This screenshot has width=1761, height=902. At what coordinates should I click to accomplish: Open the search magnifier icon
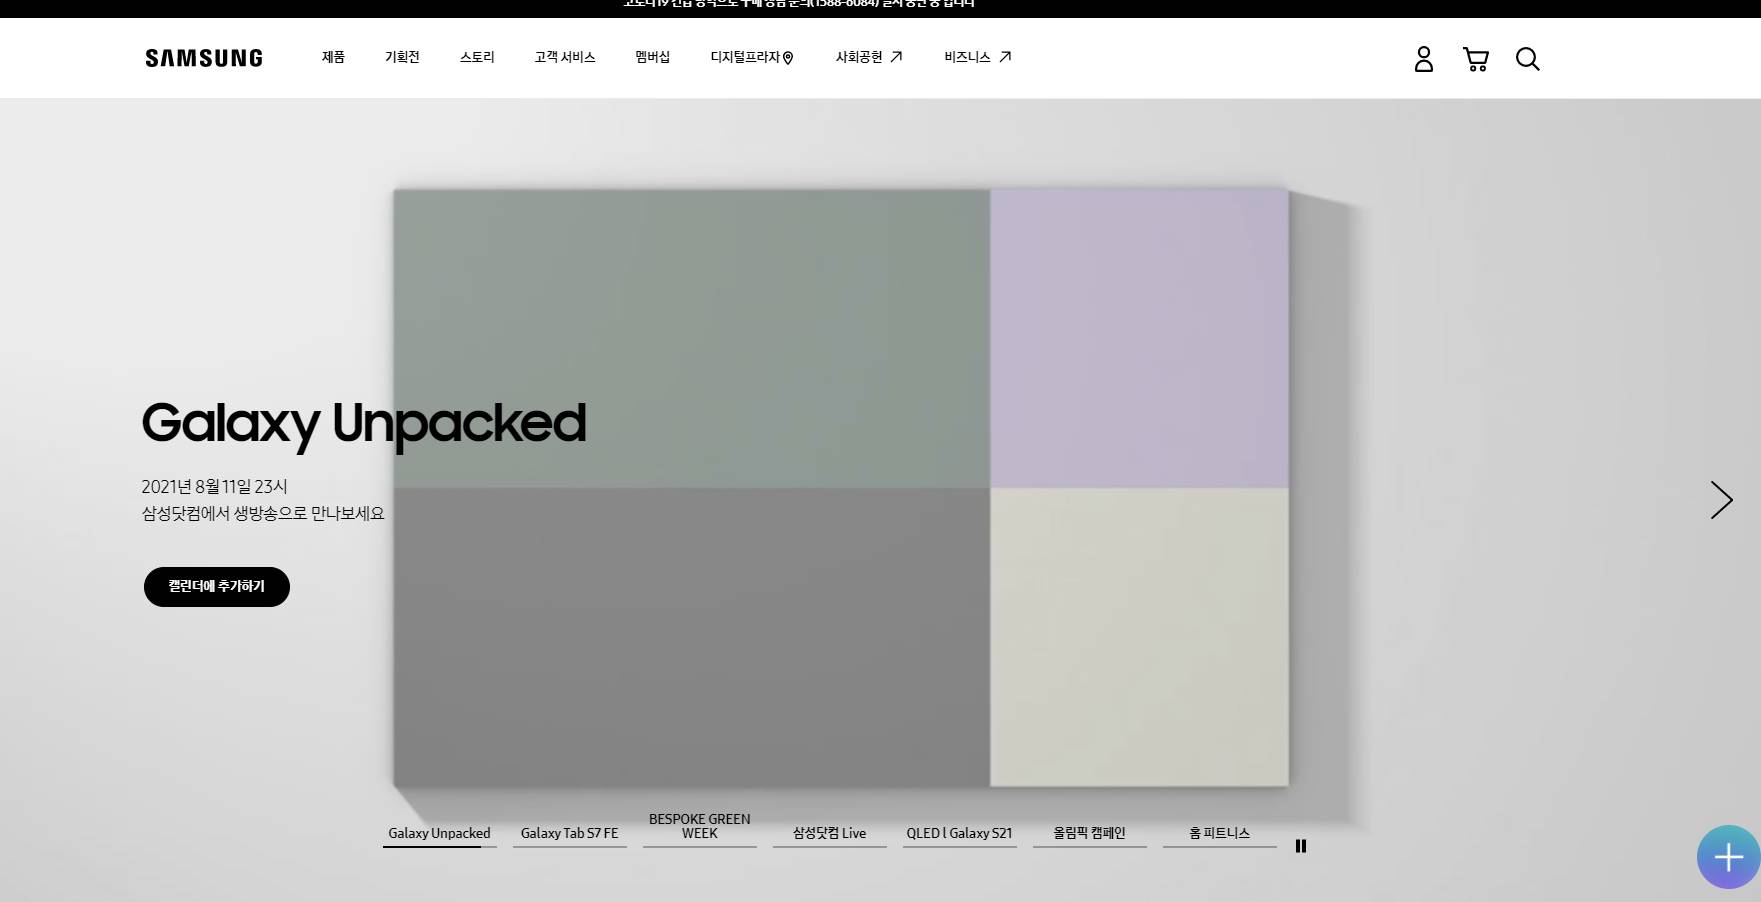click(x=1527, y=59)
